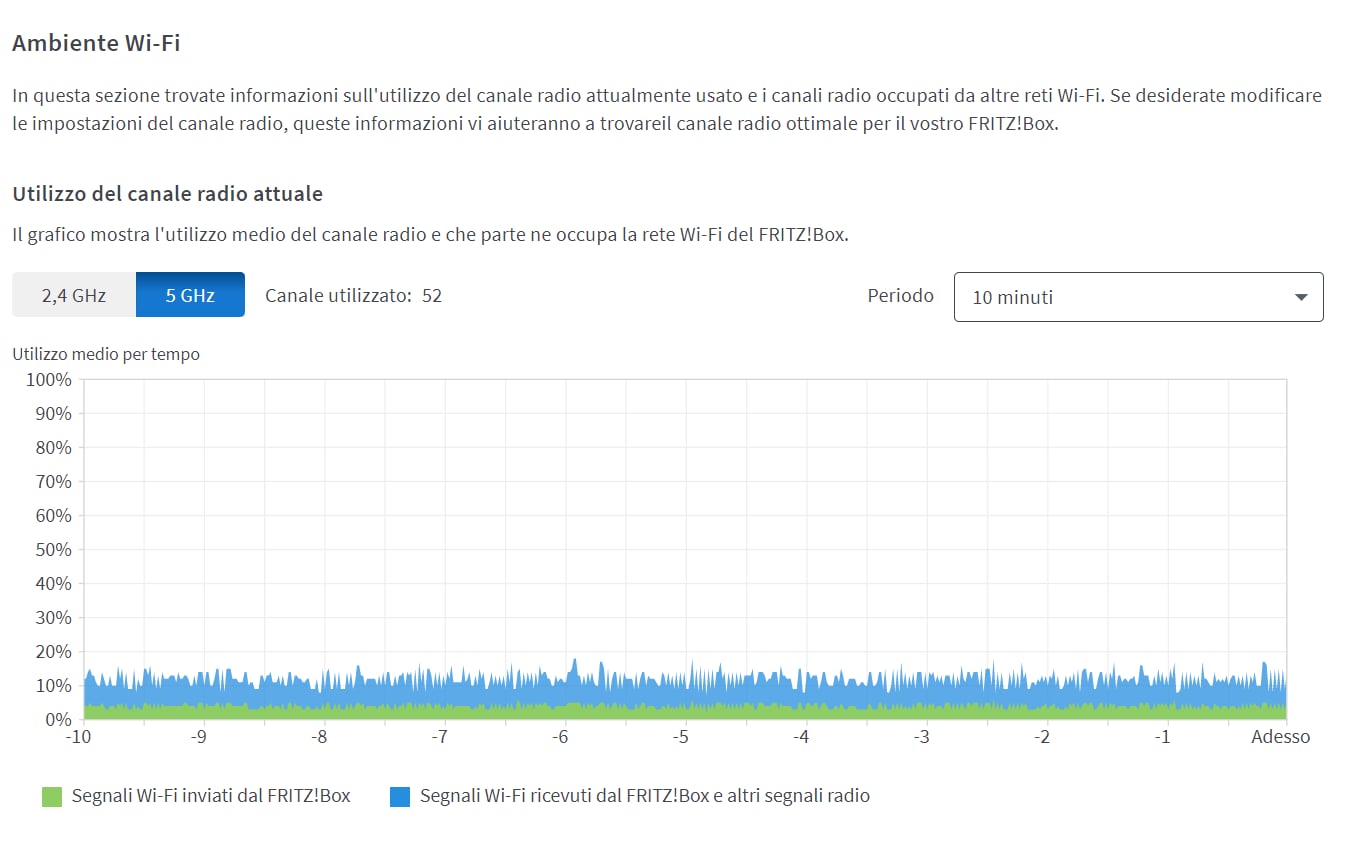Screen dimensions: 1351x850
Task: Click the Utilizzo del canale radio attuale heading
Action: (167, 193)
